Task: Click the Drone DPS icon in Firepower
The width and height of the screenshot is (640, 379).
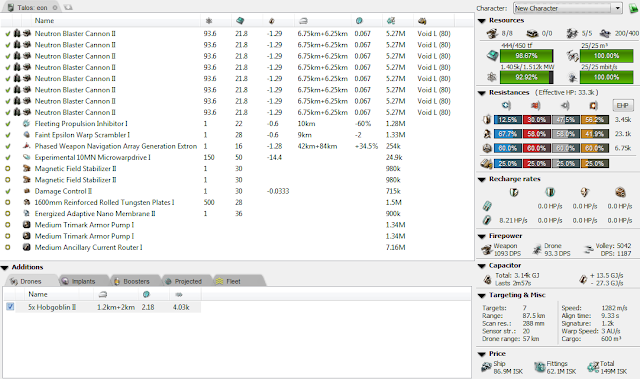Action: pos(537,250)
